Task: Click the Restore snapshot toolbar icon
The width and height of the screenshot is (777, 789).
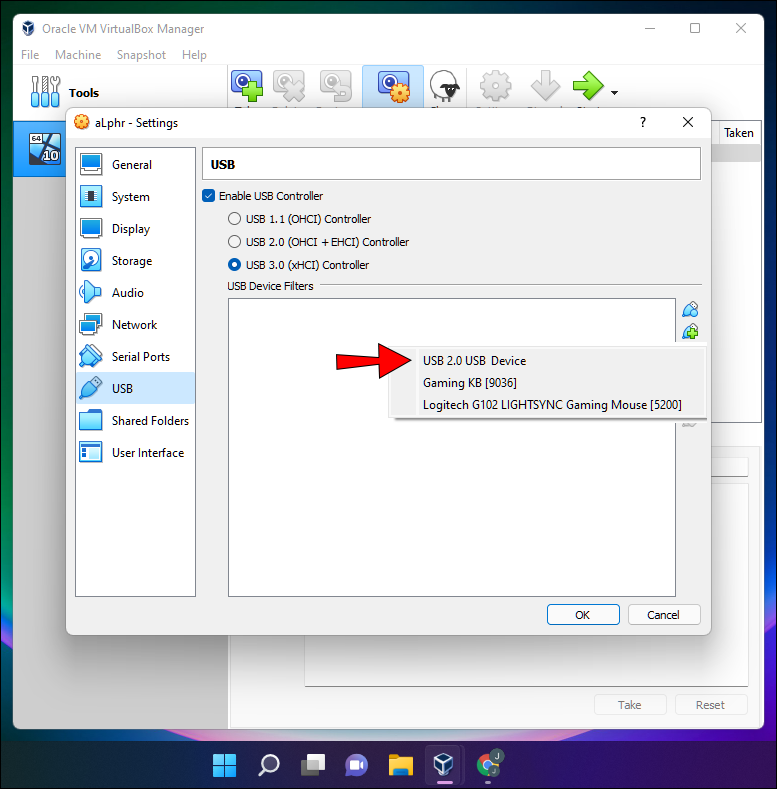Action: [336, 86]
